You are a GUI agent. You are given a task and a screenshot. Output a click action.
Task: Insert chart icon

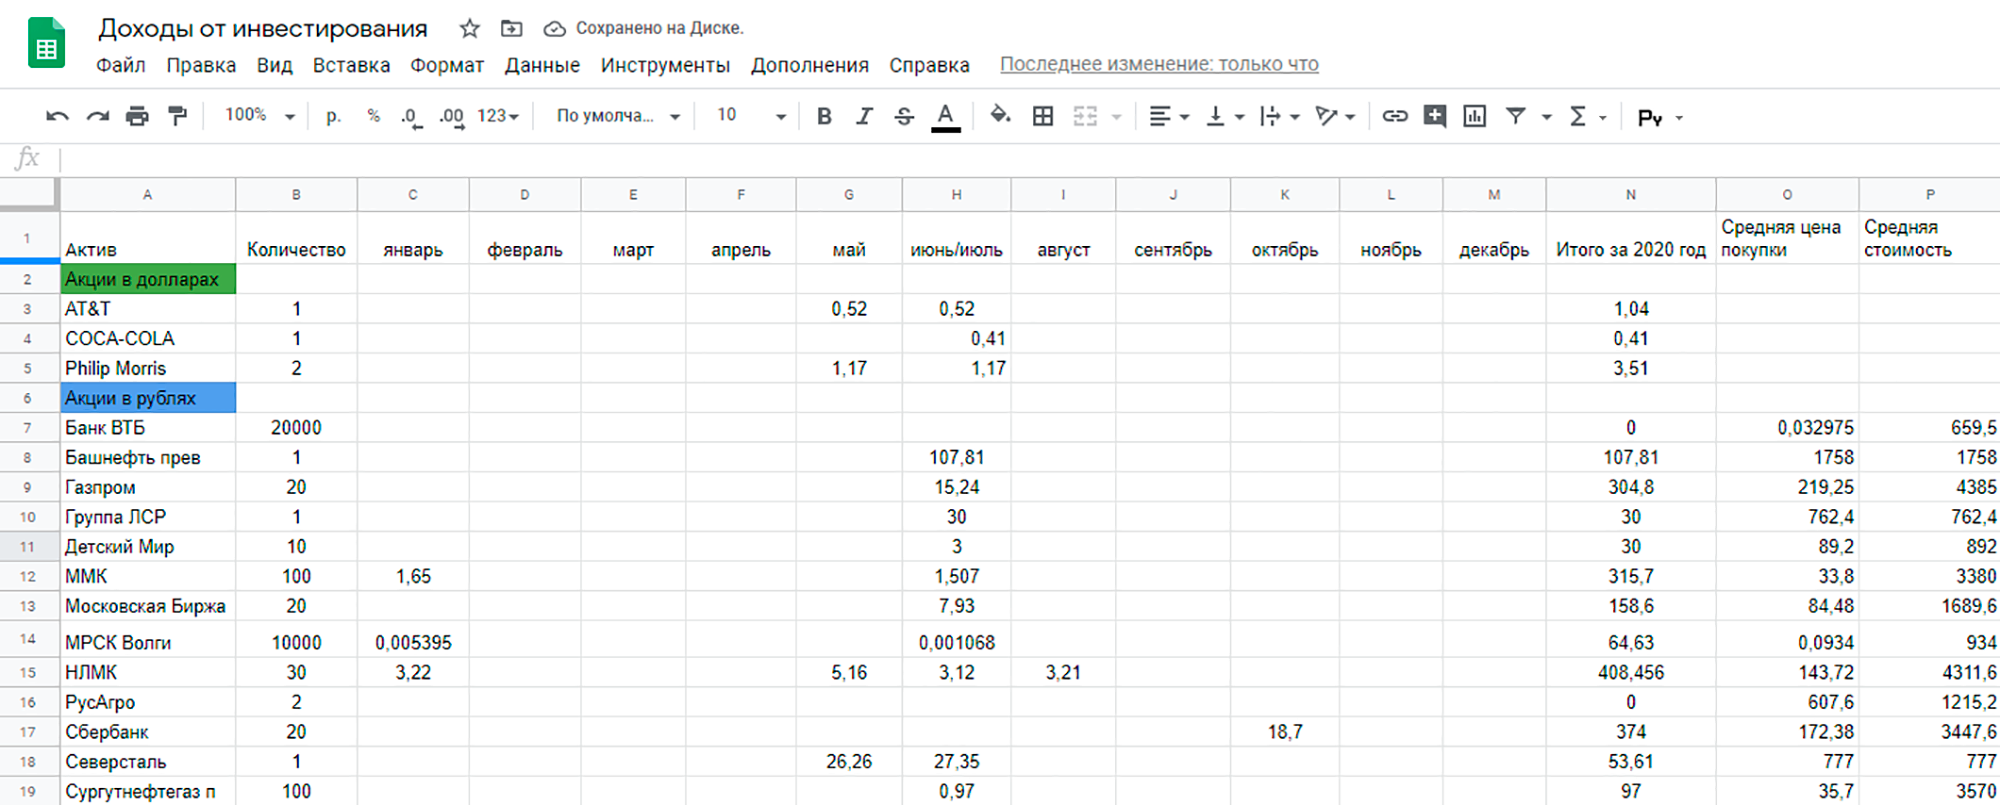tap(1475, 116)
